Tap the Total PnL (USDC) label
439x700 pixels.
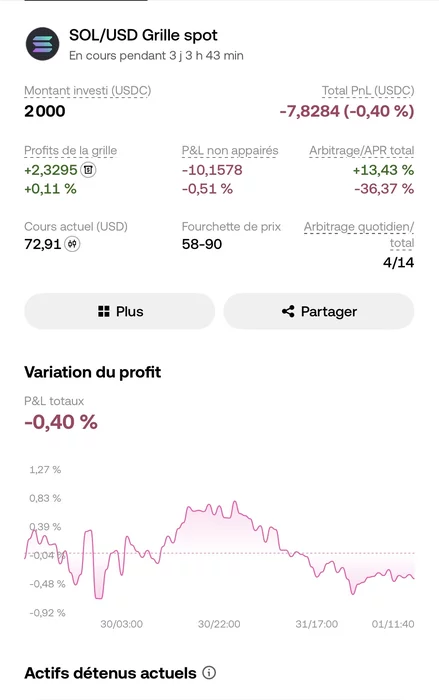click(x=368, y=91)
